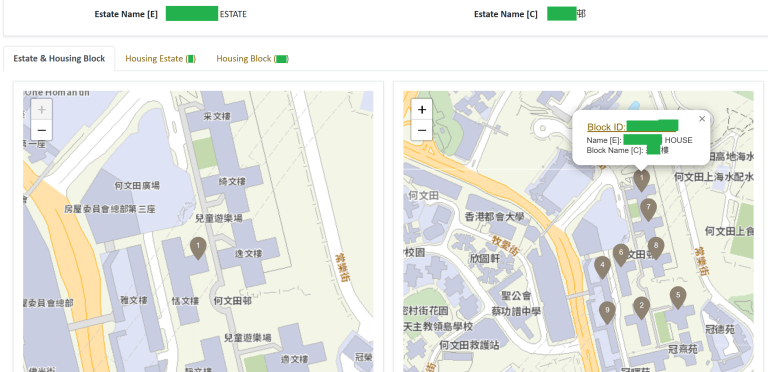Zoom in on the right map
This screenshot has width=768, height=372.
(x=422, y=110)
